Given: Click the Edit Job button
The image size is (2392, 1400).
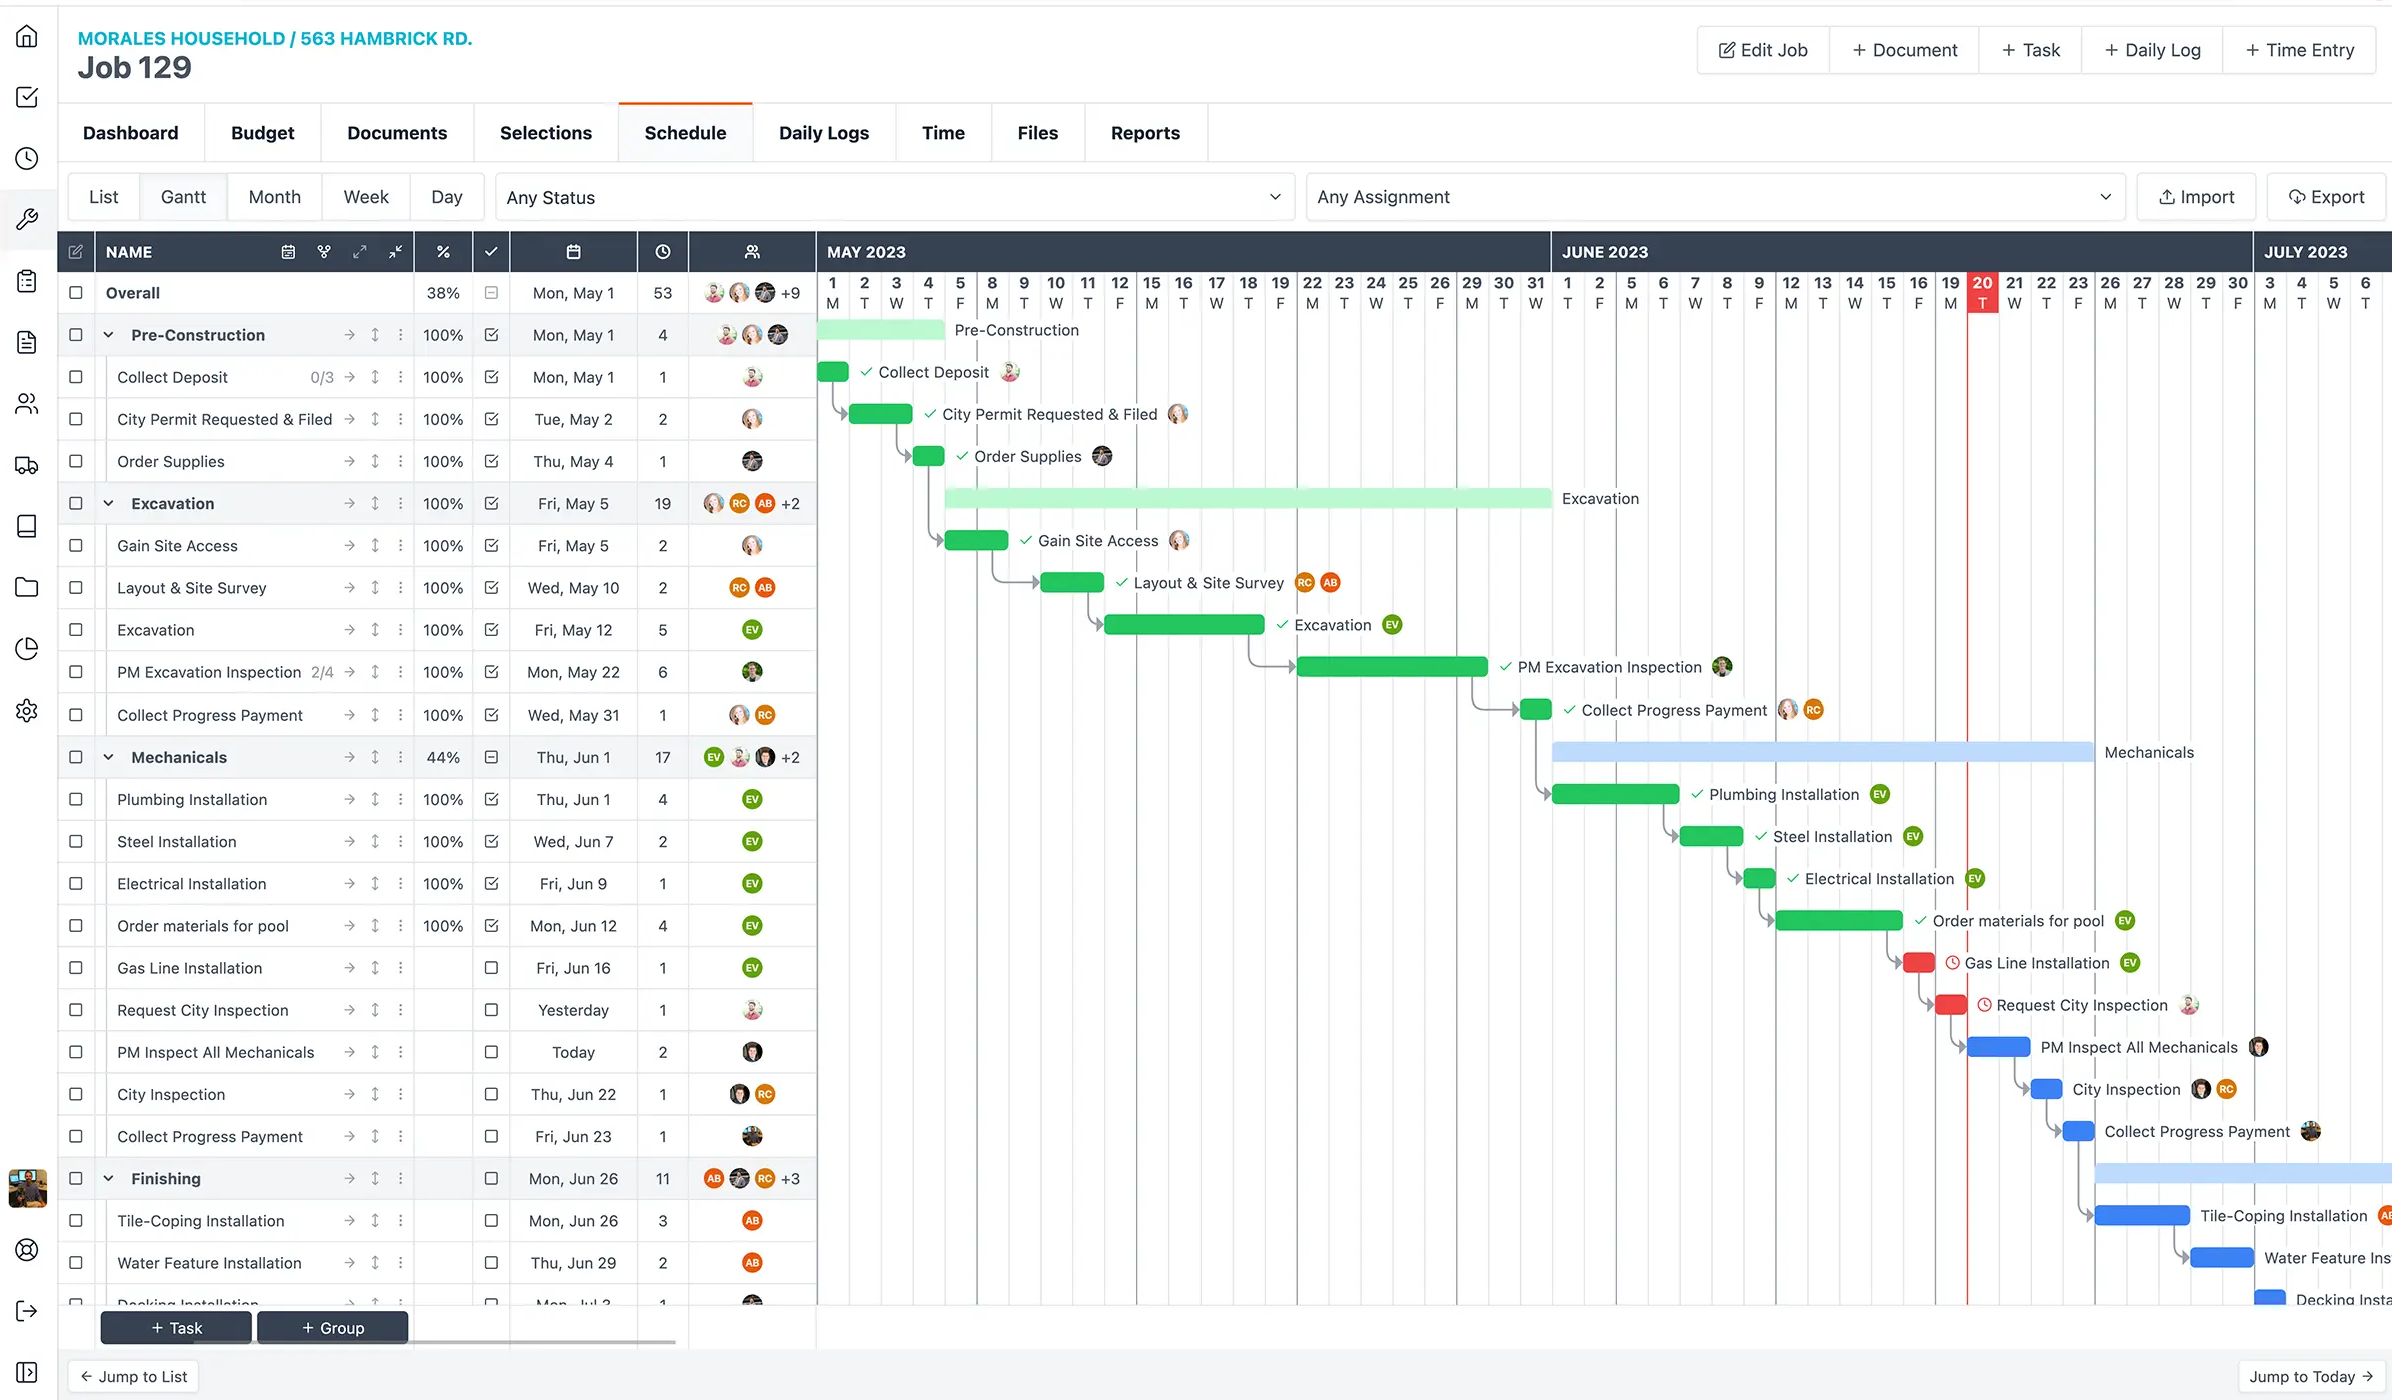Looking at the screenshot, I should click(x=1763, y=50).
